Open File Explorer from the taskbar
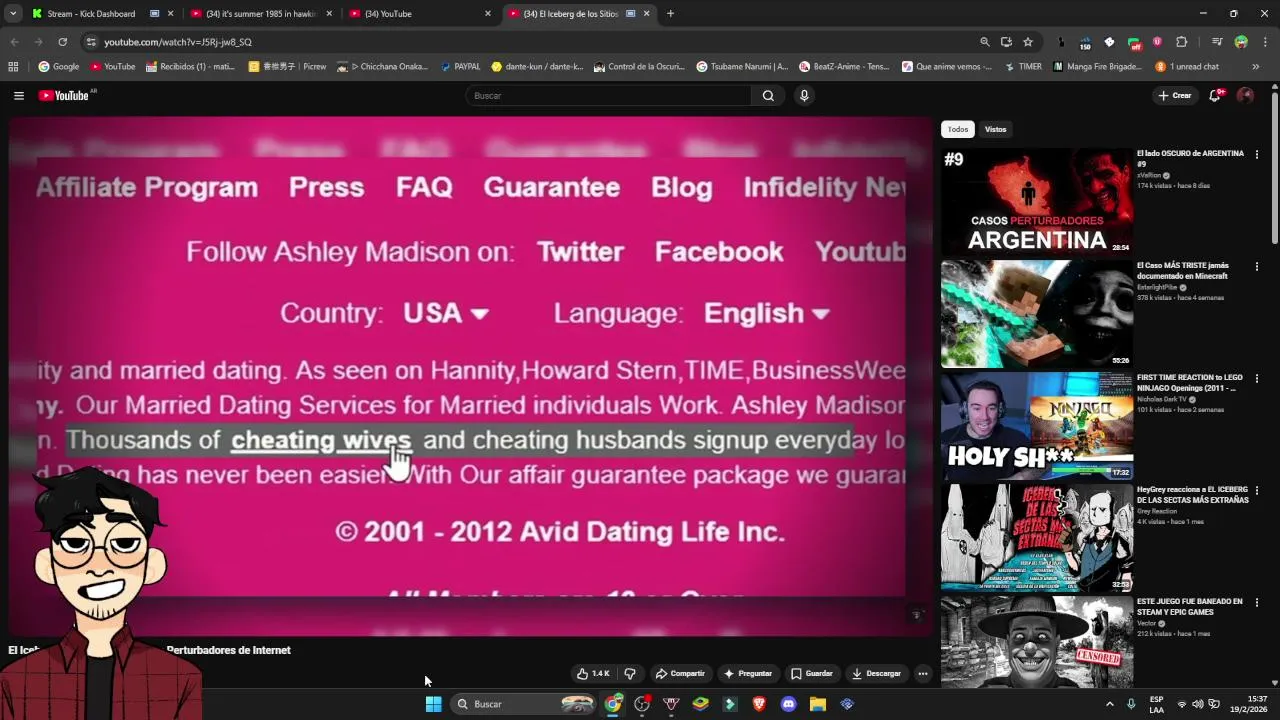Screen dimensions: 1280x720 click(x=817, y=704)
